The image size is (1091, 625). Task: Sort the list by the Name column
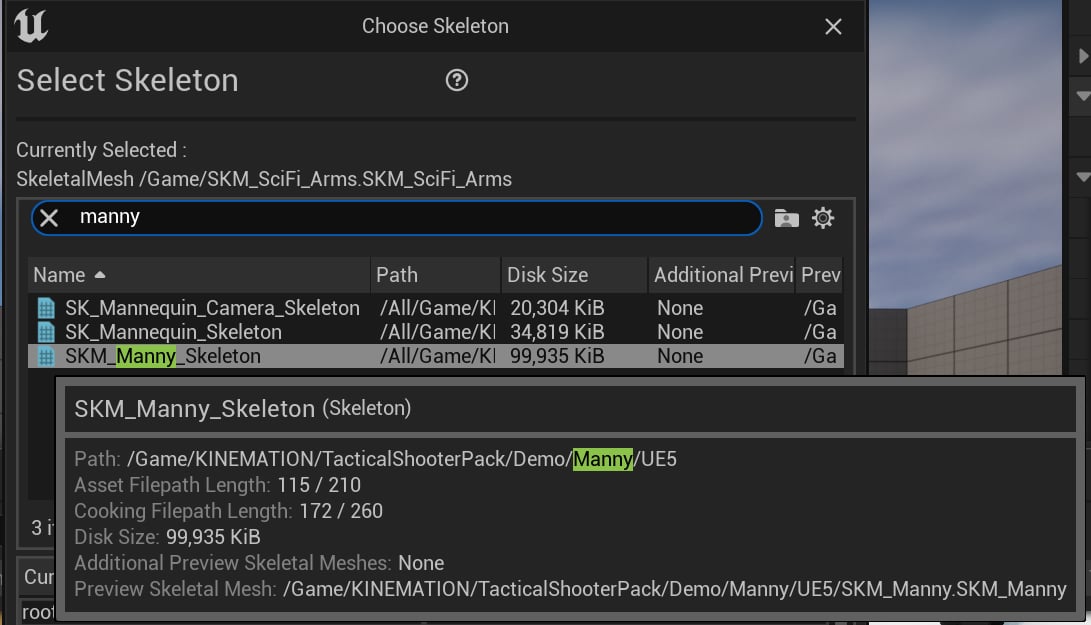coord(199,275)
